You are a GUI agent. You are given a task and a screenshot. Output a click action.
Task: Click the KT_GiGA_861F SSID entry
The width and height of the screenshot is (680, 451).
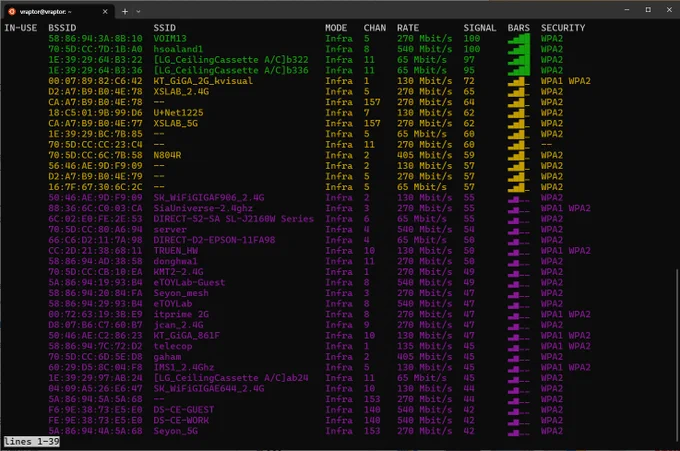[x=186, y=336]
